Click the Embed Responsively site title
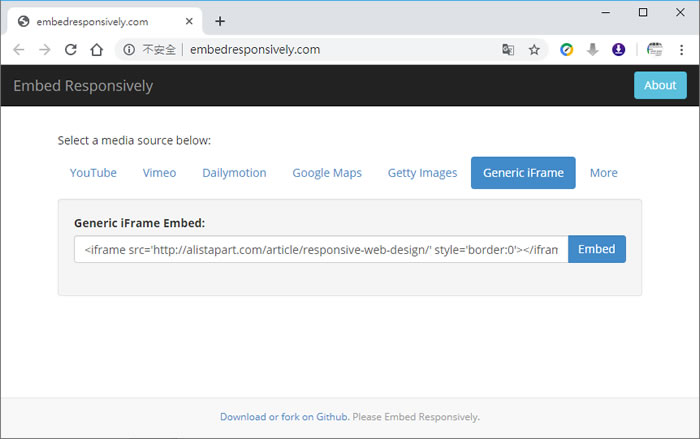 (x=83, y=86)
